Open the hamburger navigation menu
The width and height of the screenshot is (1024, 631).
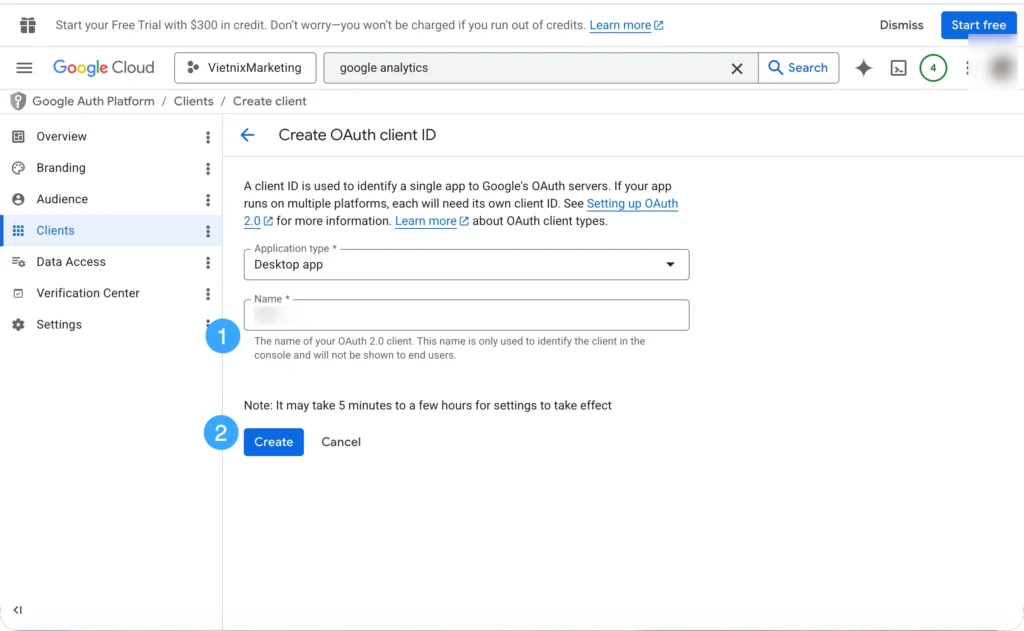(x=24, y=68)
